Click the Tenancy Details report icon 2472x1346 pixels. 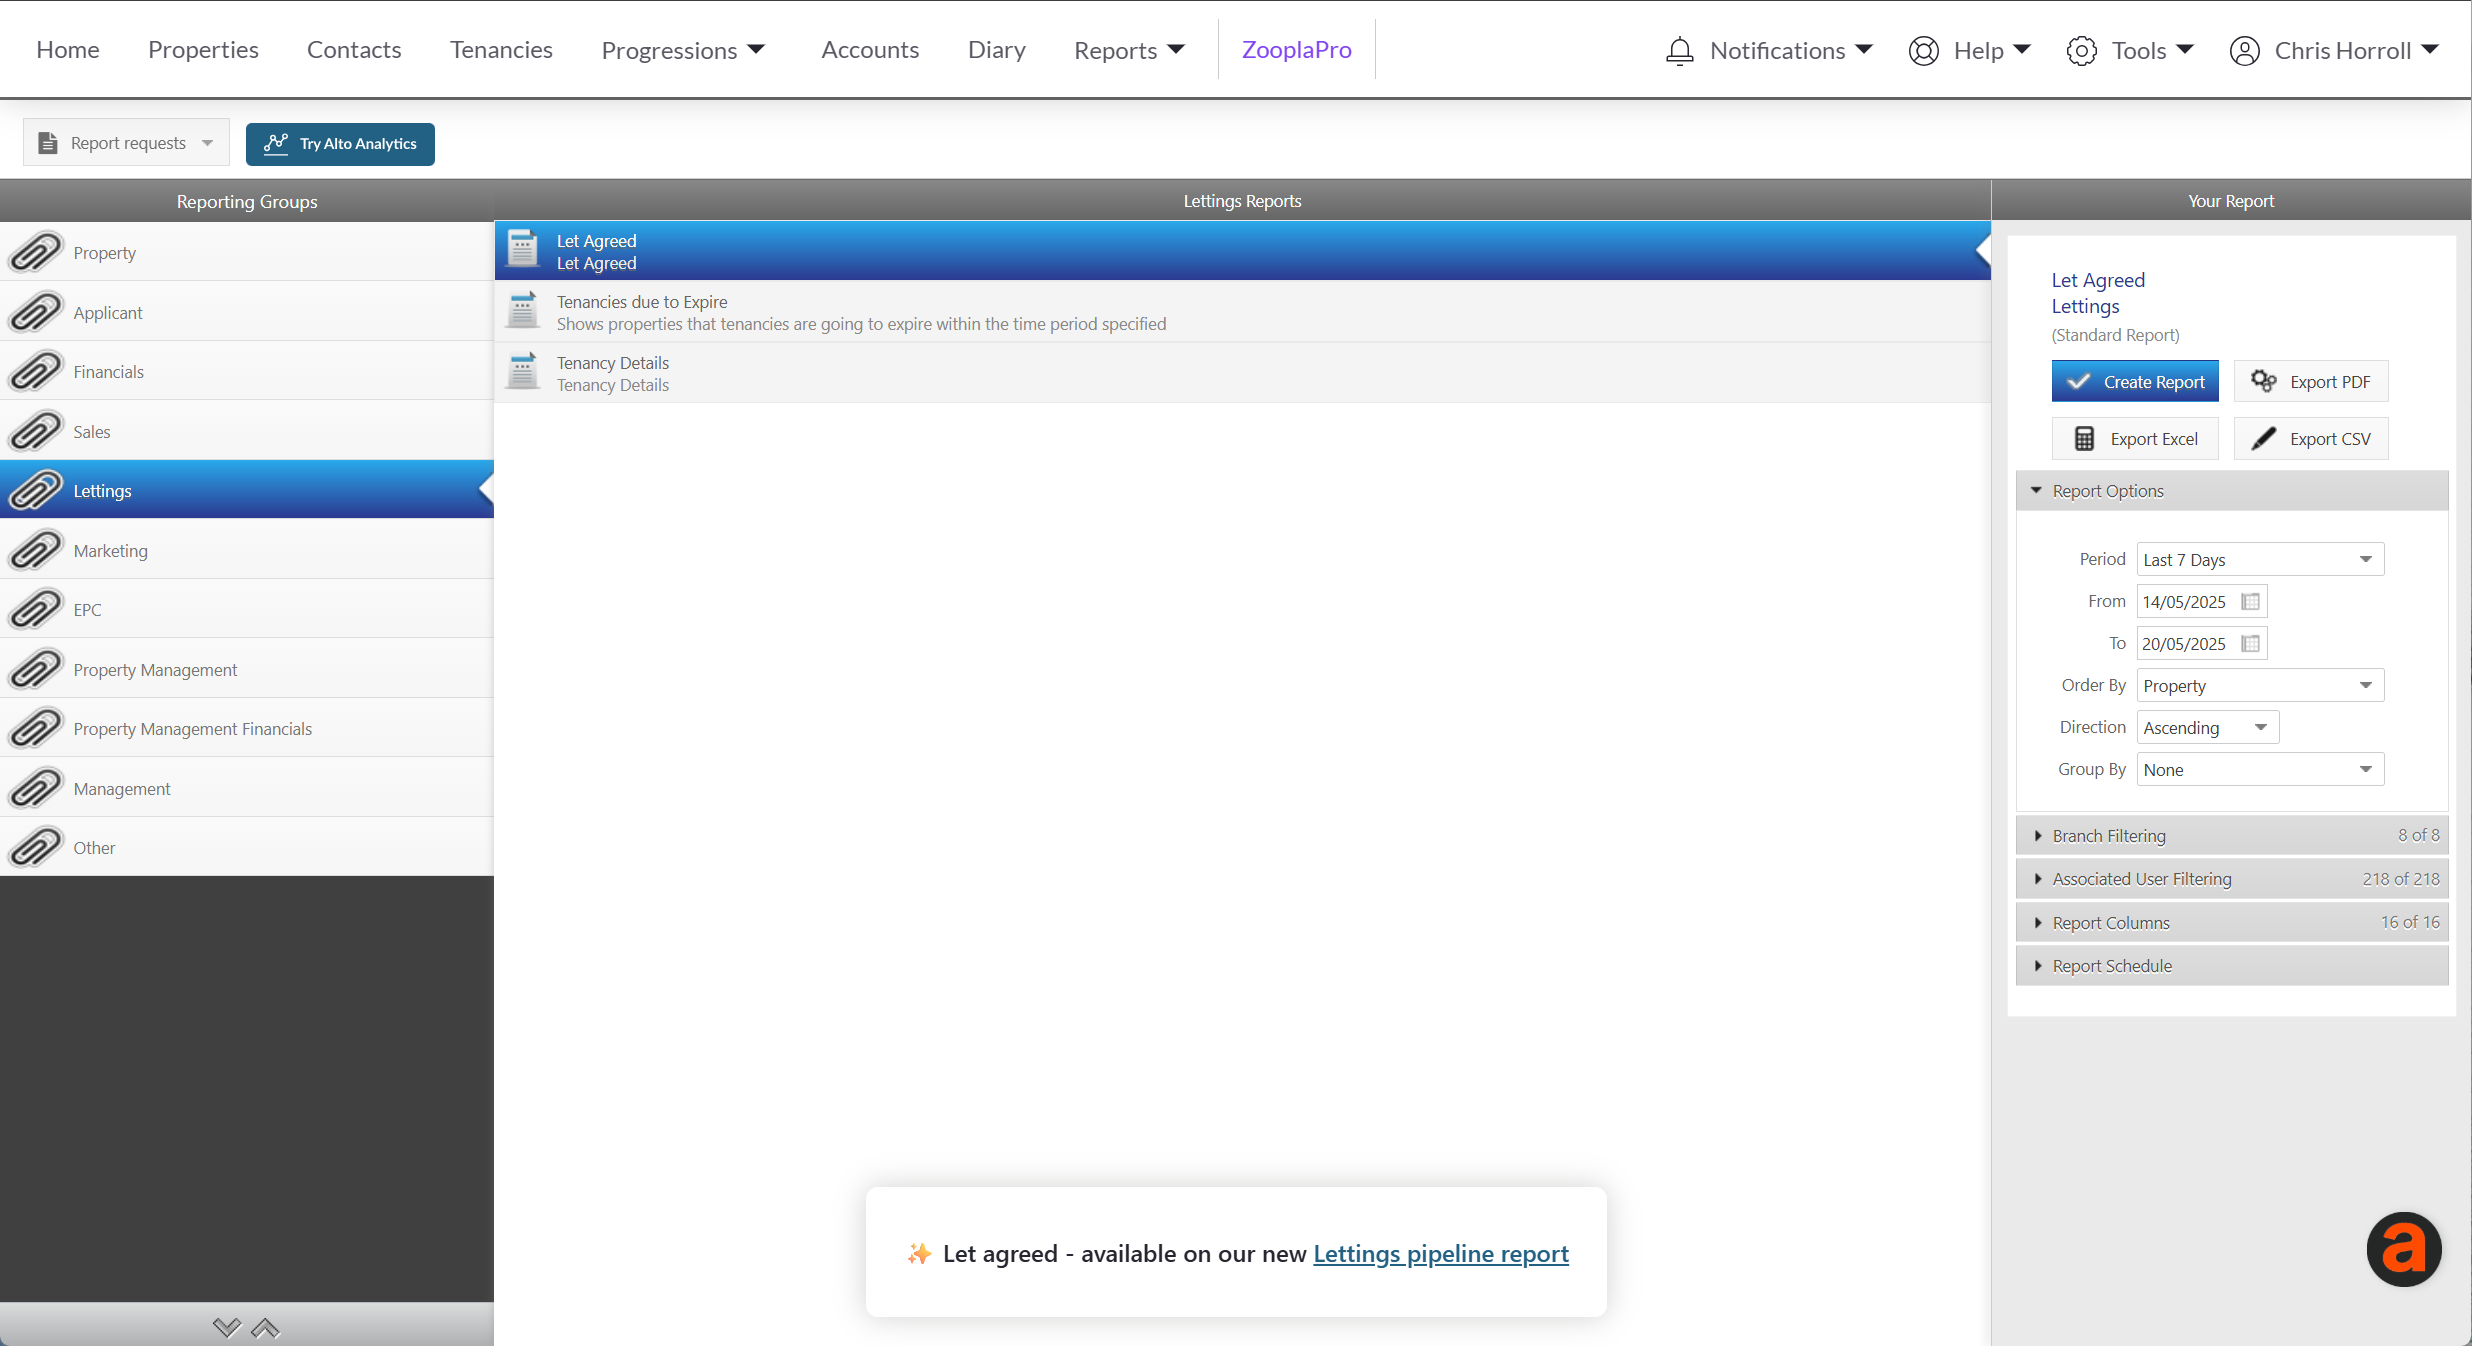[522, 372]
